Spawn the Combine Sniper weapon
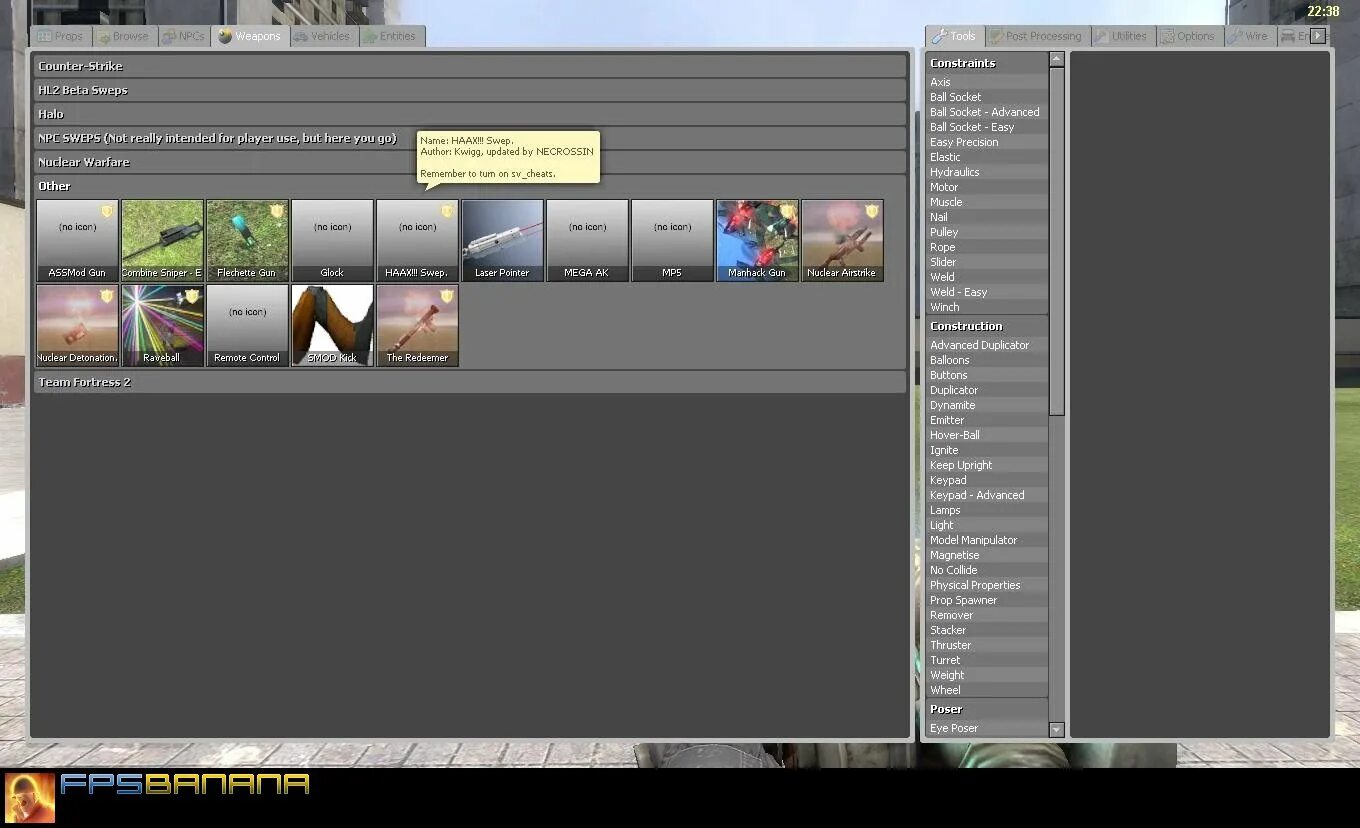Viewport: 1360px width, 828px height. coord(162,240)
